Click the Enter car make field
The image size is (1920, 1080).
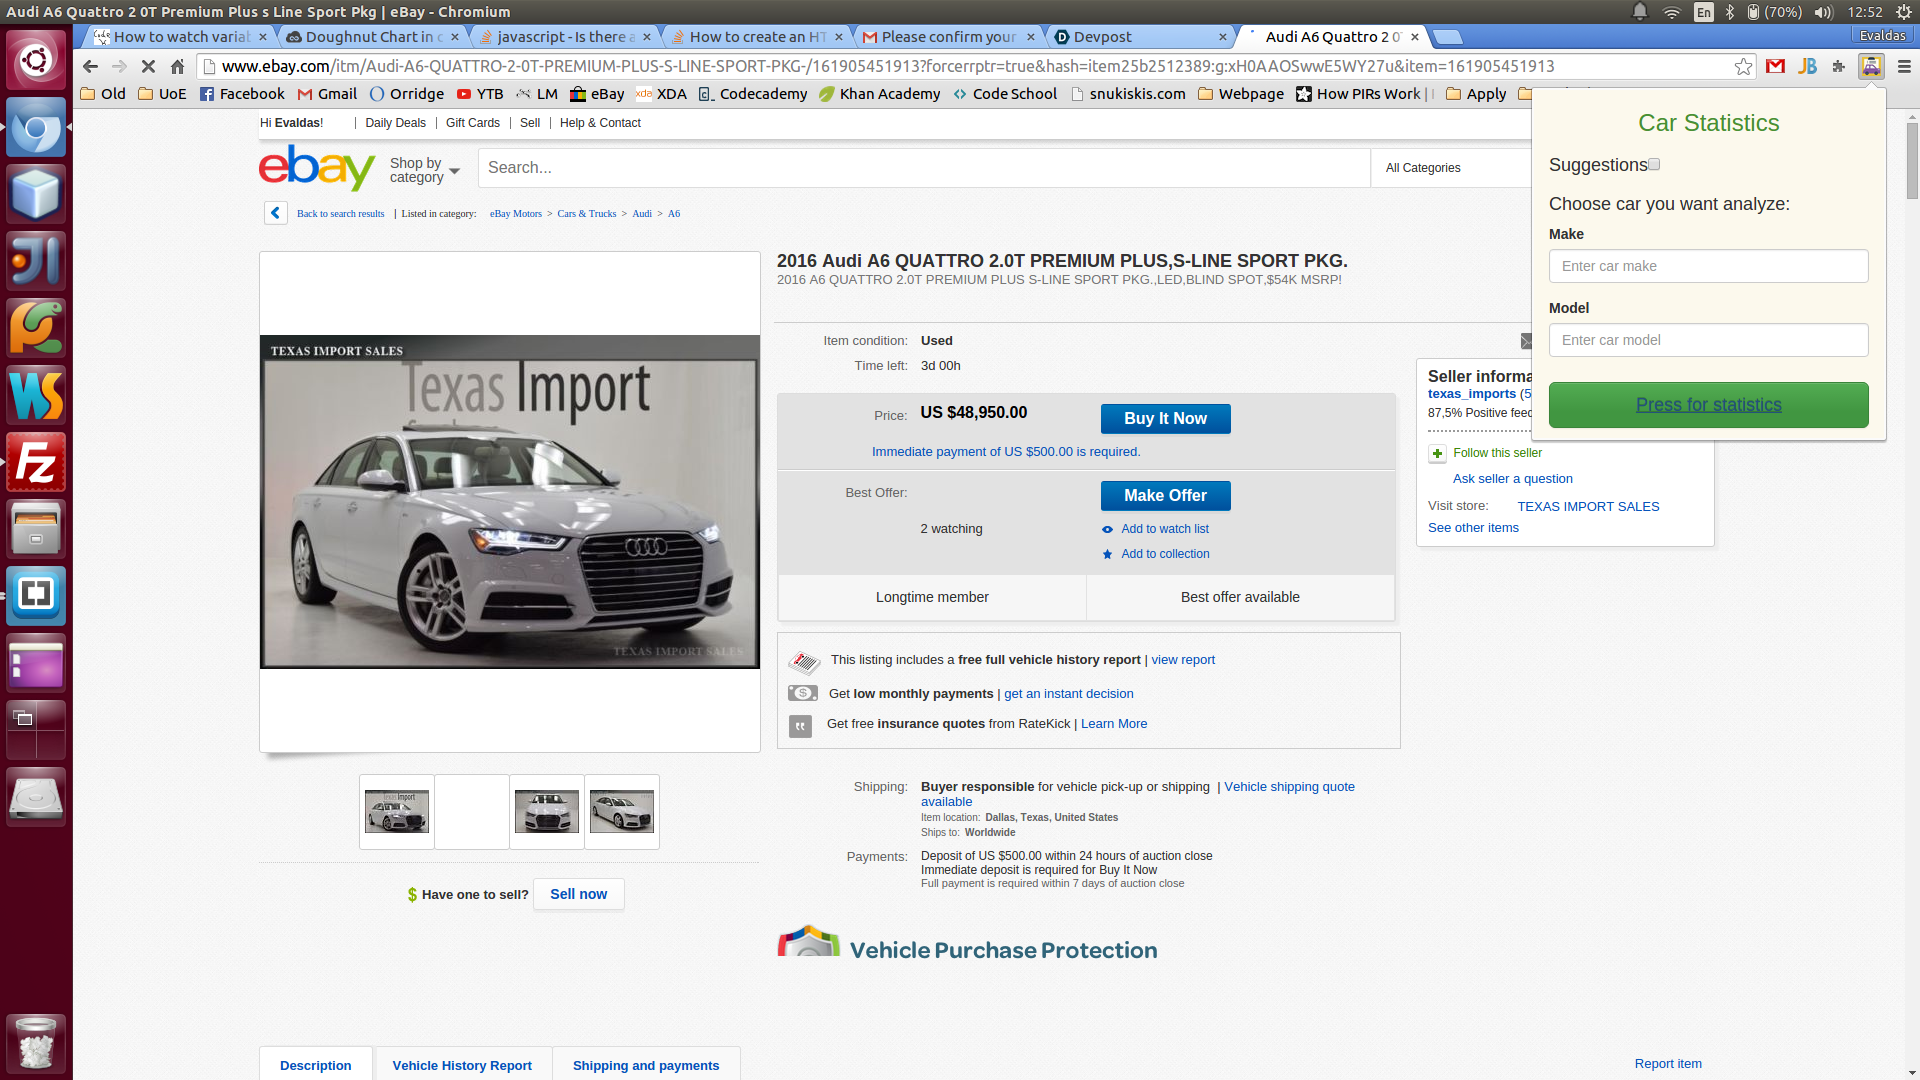tap(1708, 266)
